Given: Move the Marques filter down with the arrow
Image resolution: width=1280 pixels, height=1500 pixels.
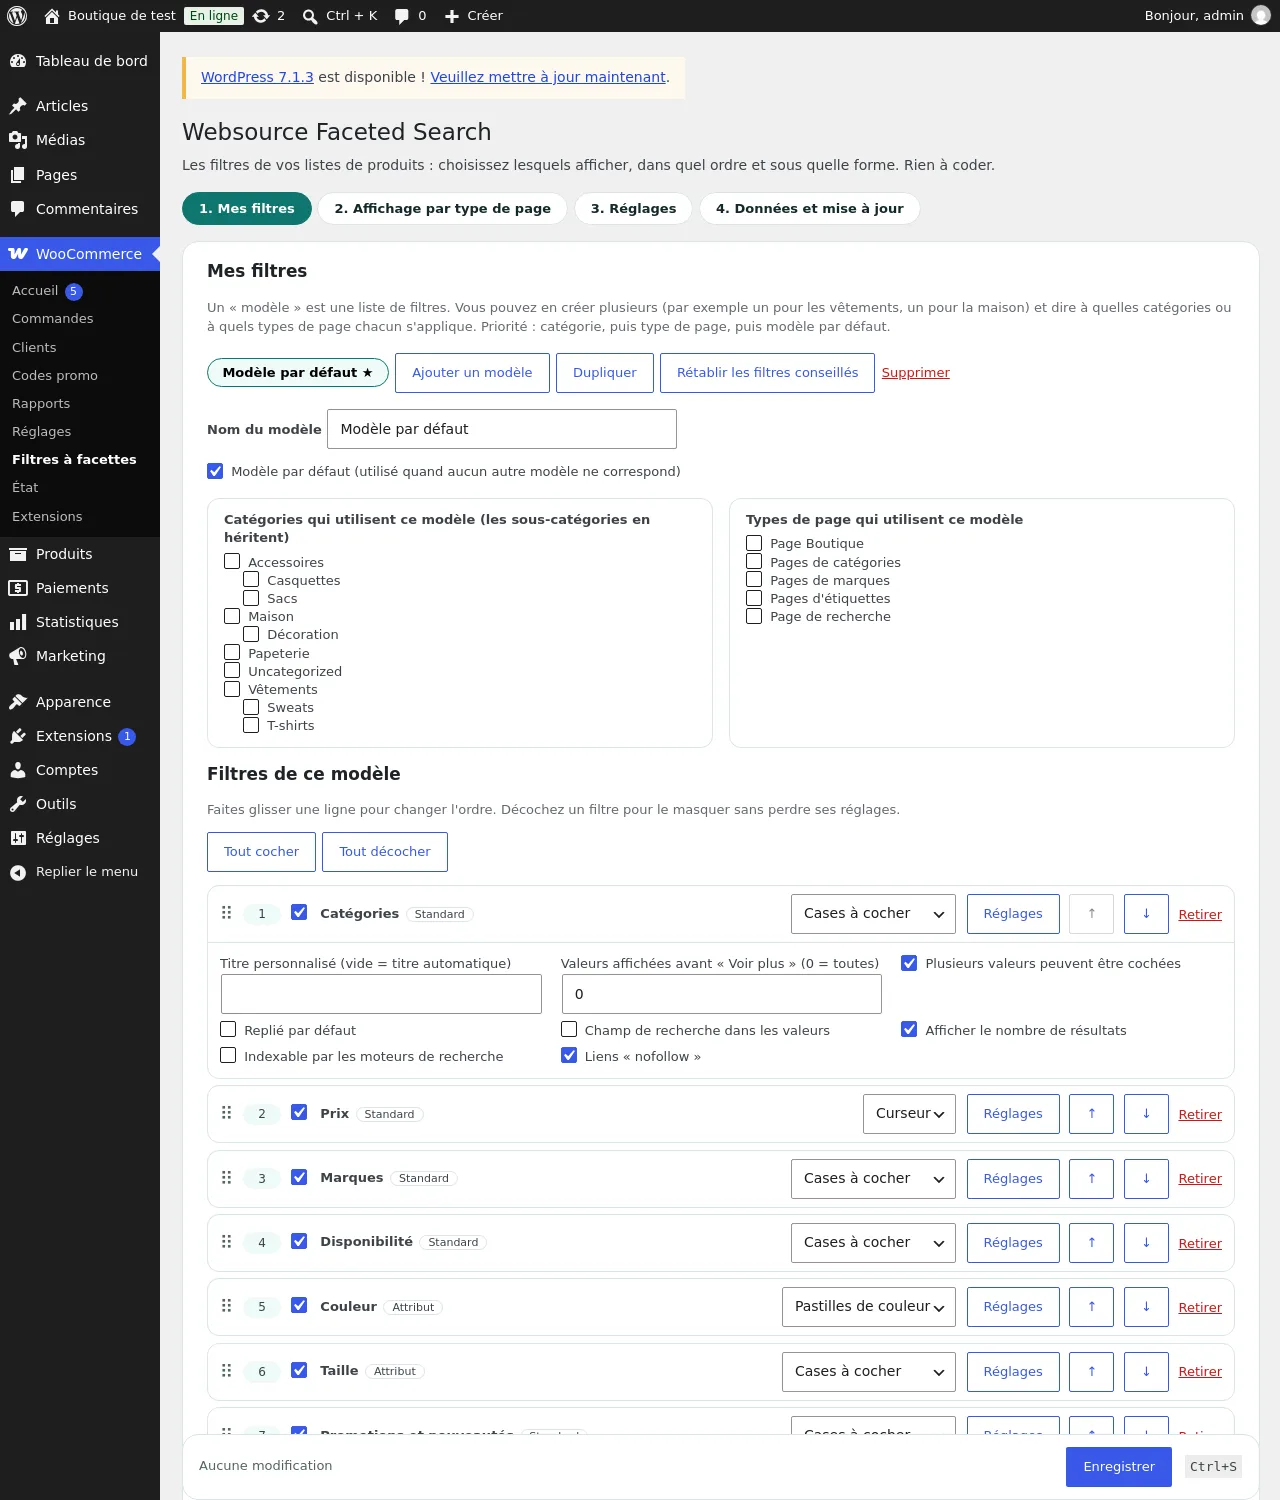Looking at the screenshot, I should [1146, 1179].
